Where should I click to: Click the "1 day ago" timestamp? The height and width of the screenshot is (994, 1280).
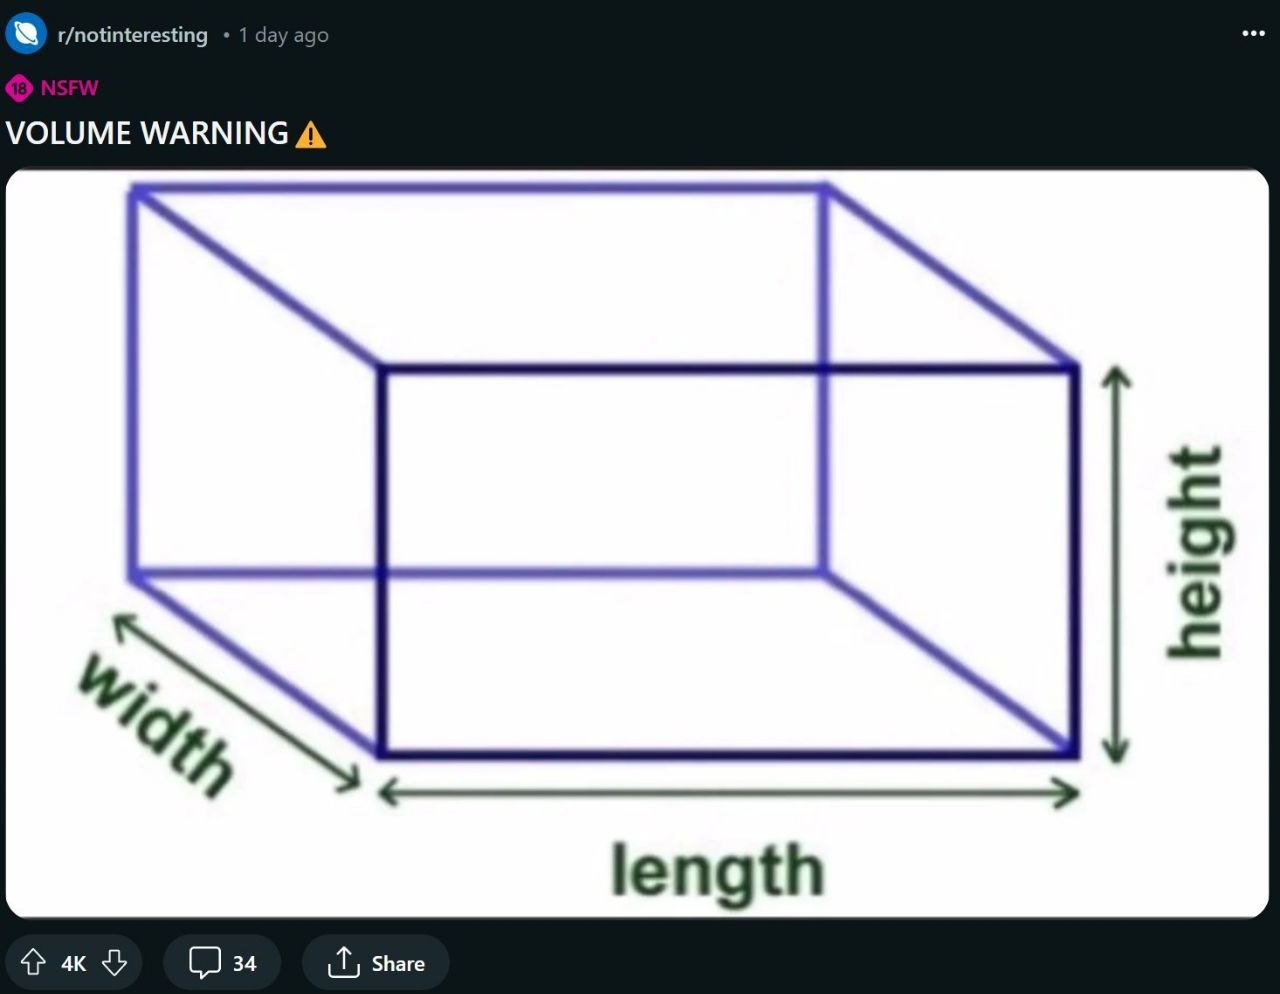pyautogui.click(x=283, y=35)
